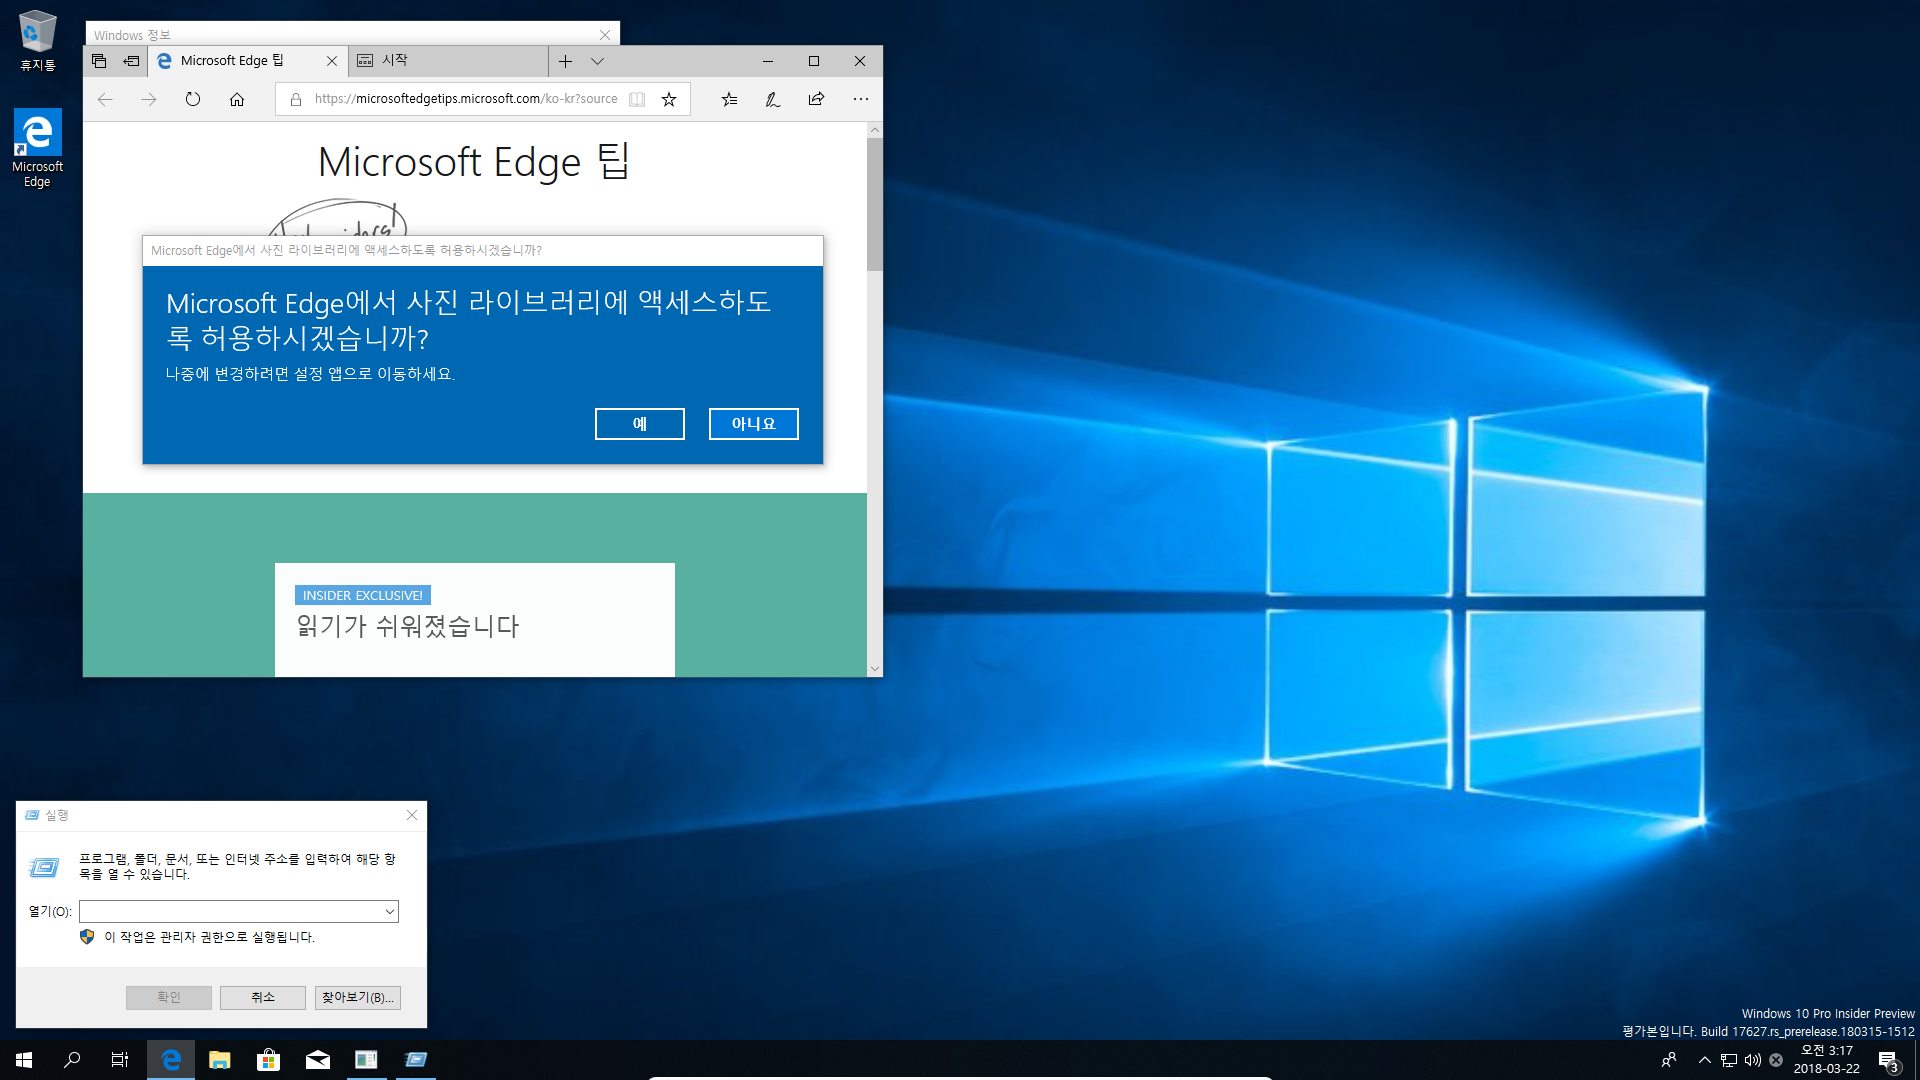Click the tabs you've set aside icon
This screenshot has height=1080, width=1920.
pos(99,61)
